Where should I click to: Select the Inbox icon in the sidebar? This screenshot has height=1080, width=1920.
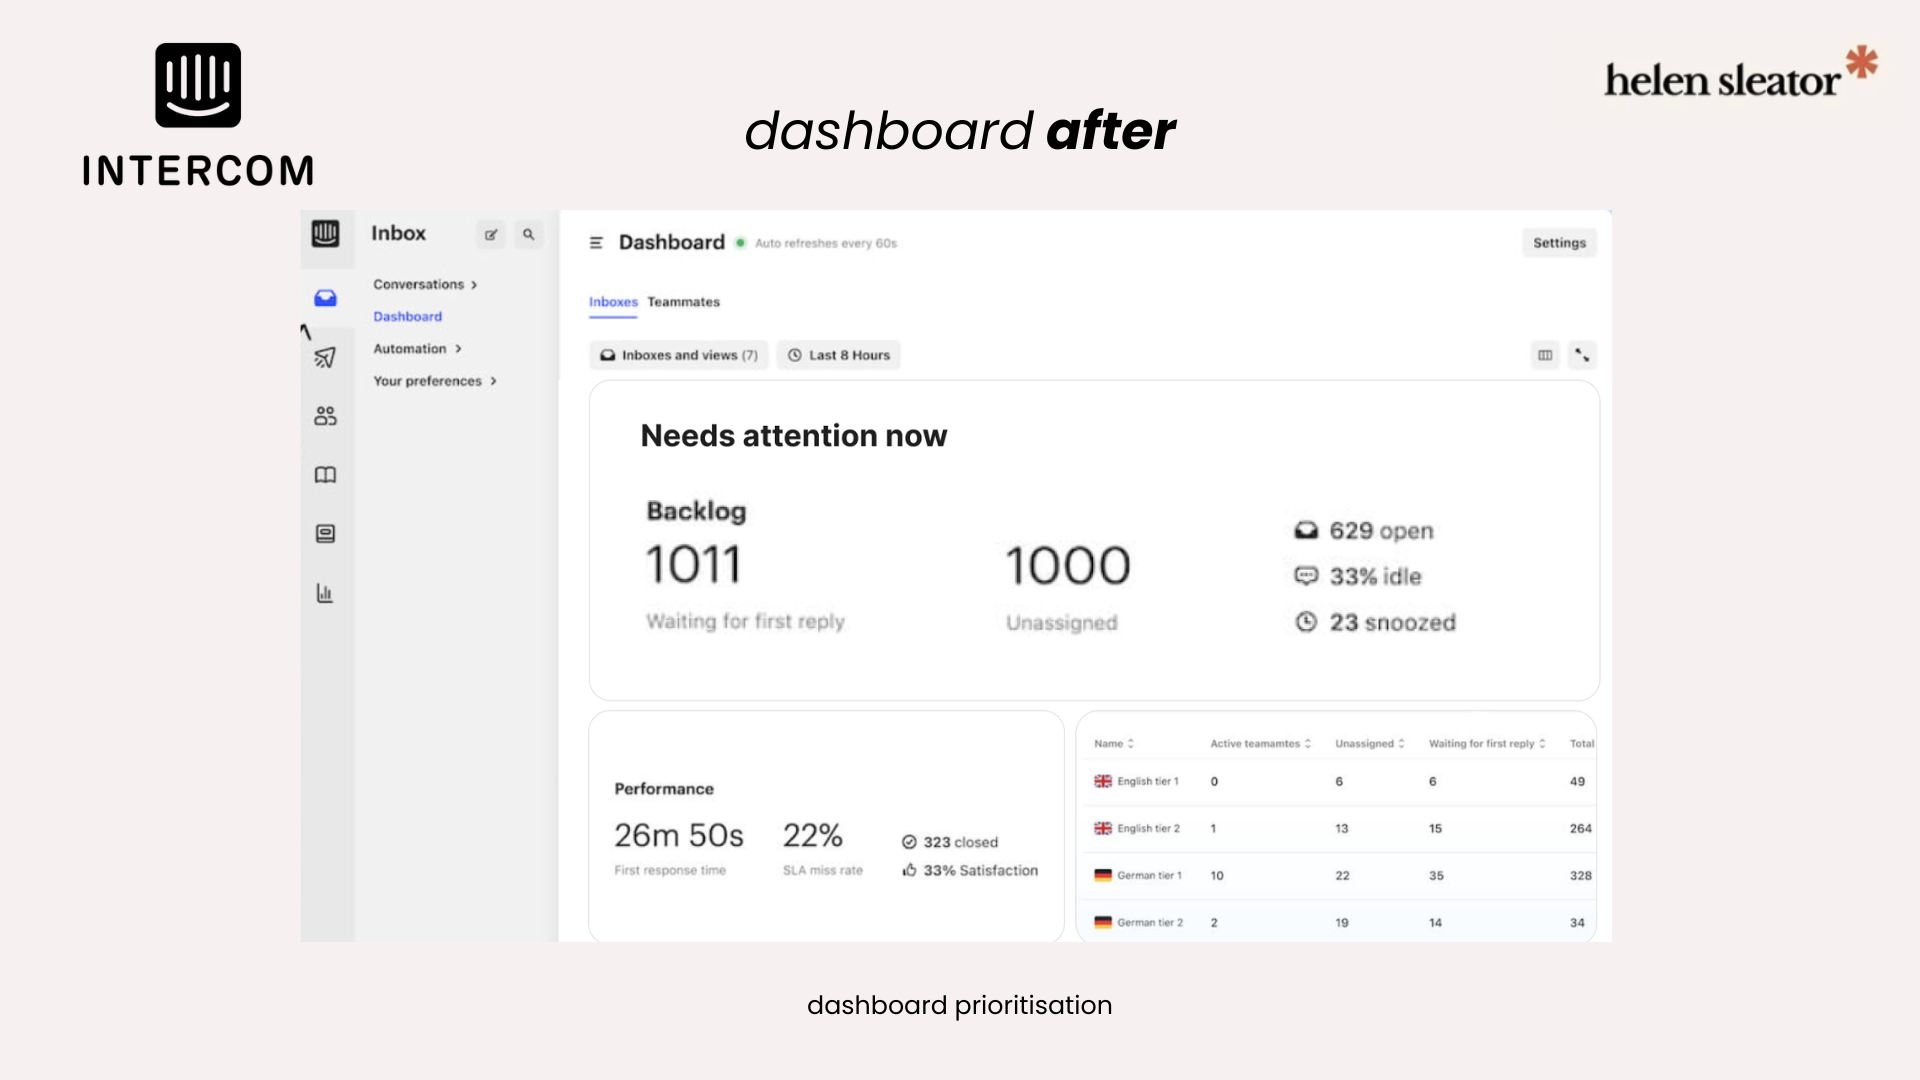pos(325,297)
